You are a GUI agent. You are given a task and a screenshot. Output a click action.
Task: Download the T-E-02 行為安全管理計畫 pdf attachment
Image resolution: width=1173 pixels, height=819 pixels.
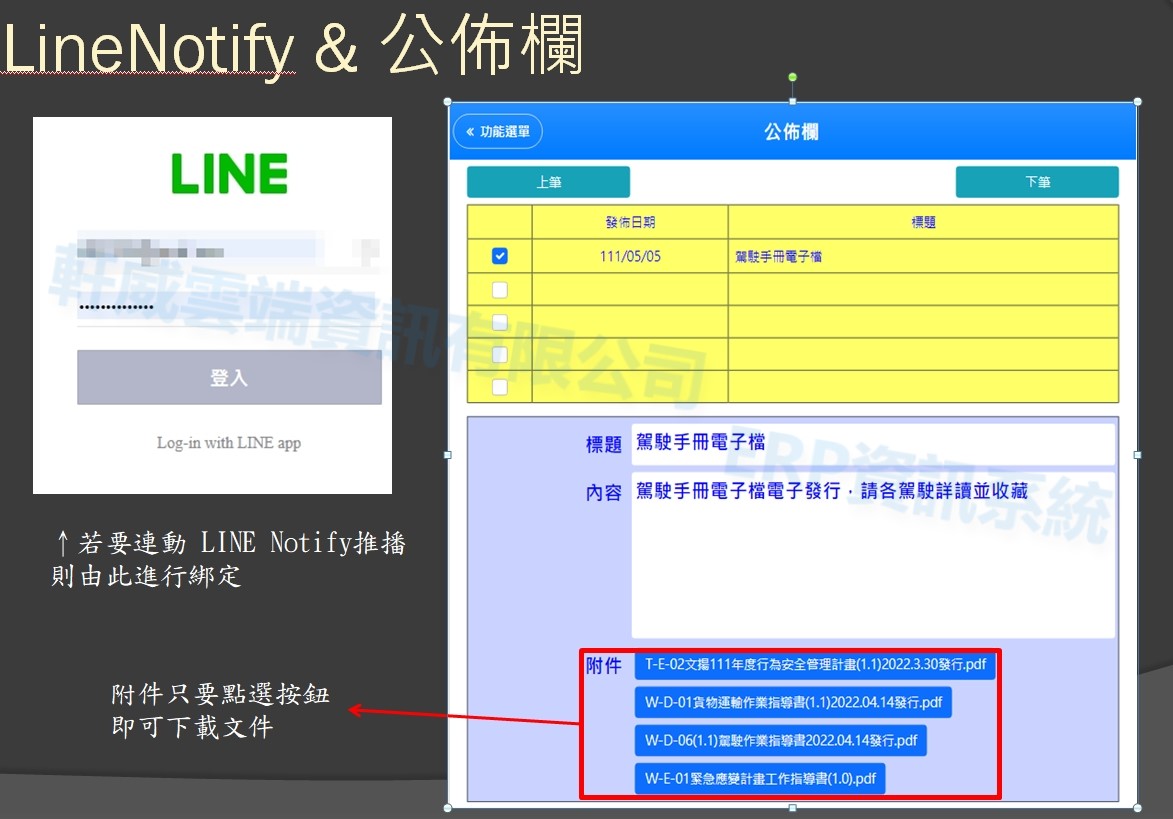click(x=815, y=665)
